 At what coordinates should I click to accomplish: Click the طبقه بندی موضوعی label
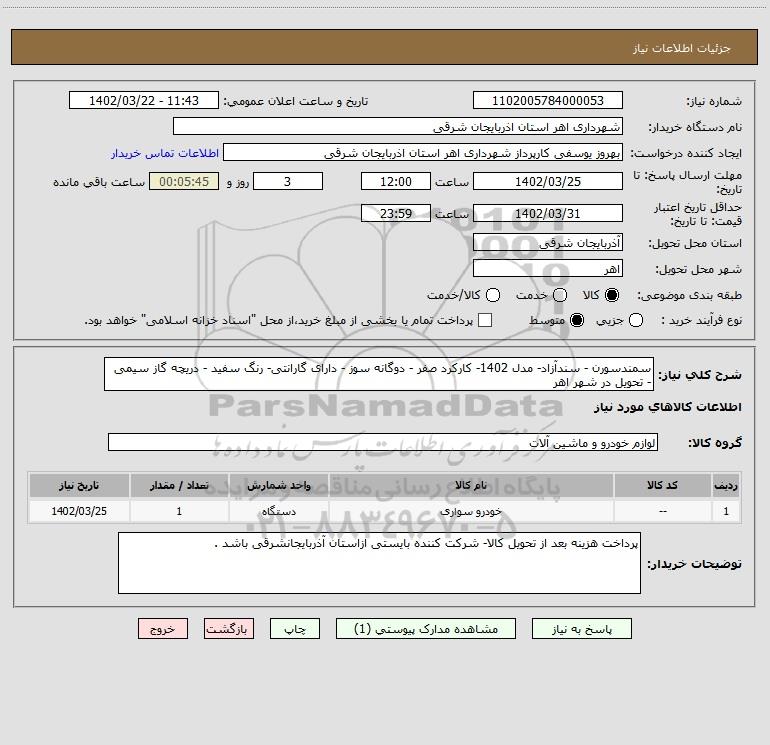pos(689,296)
